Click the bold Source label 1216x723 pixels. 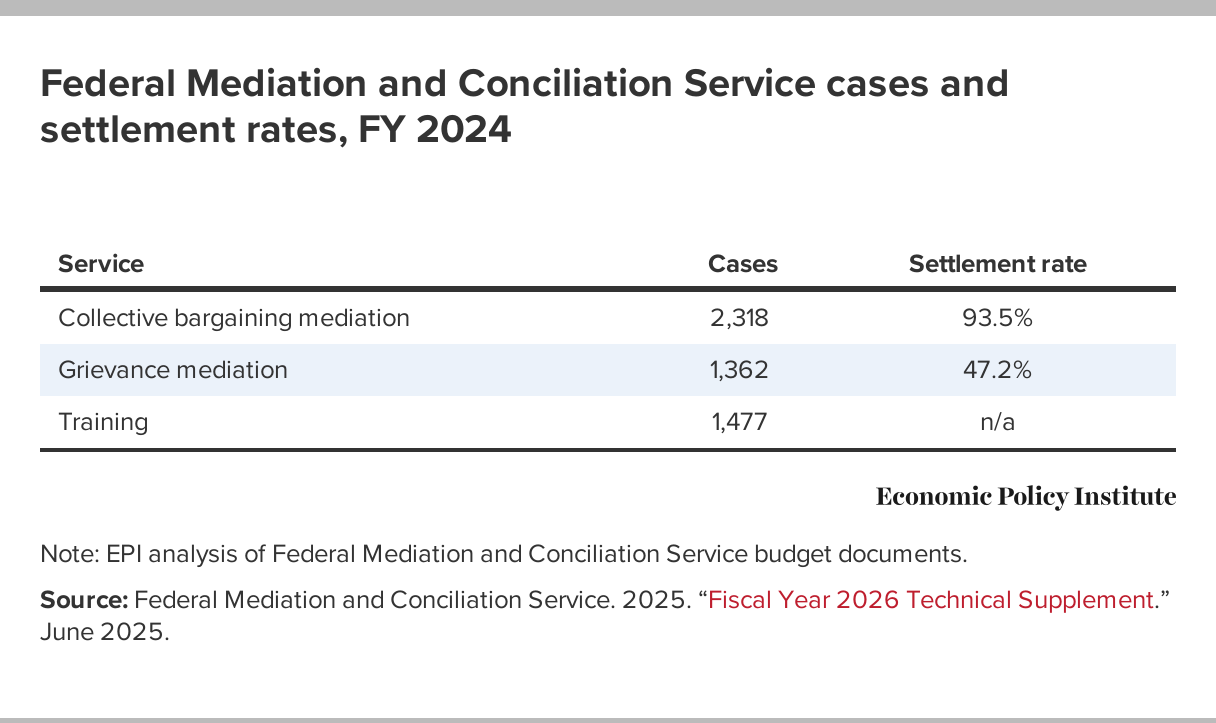point(84,600)
